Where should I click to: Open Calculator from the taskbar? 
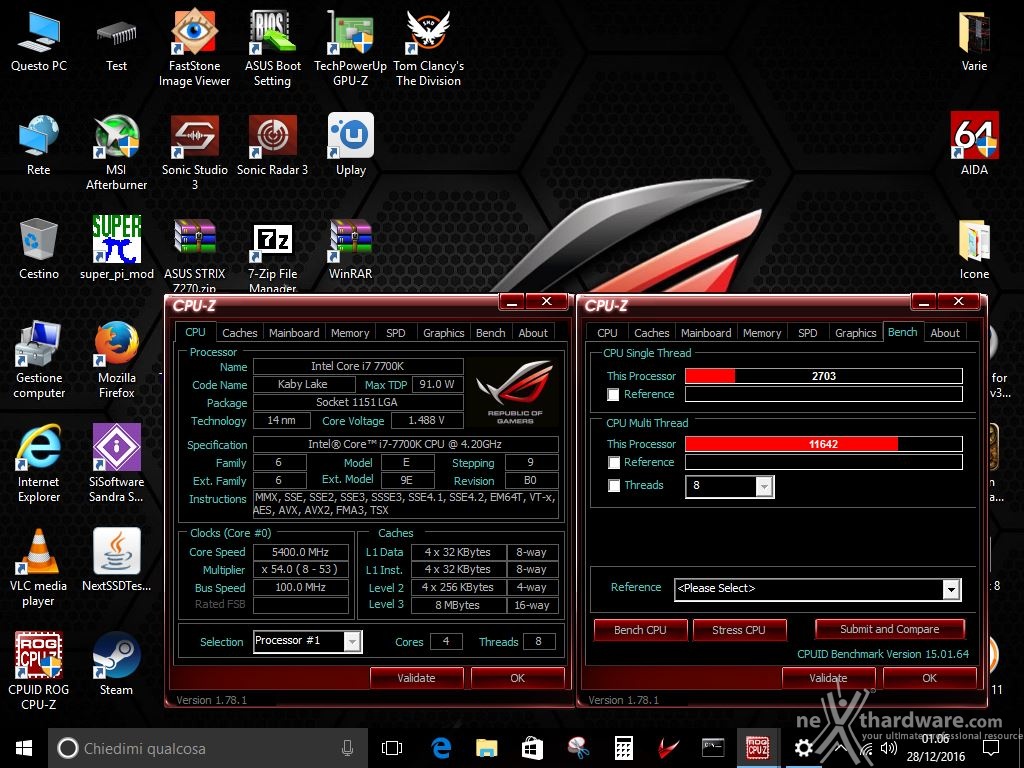click(624, 748)
